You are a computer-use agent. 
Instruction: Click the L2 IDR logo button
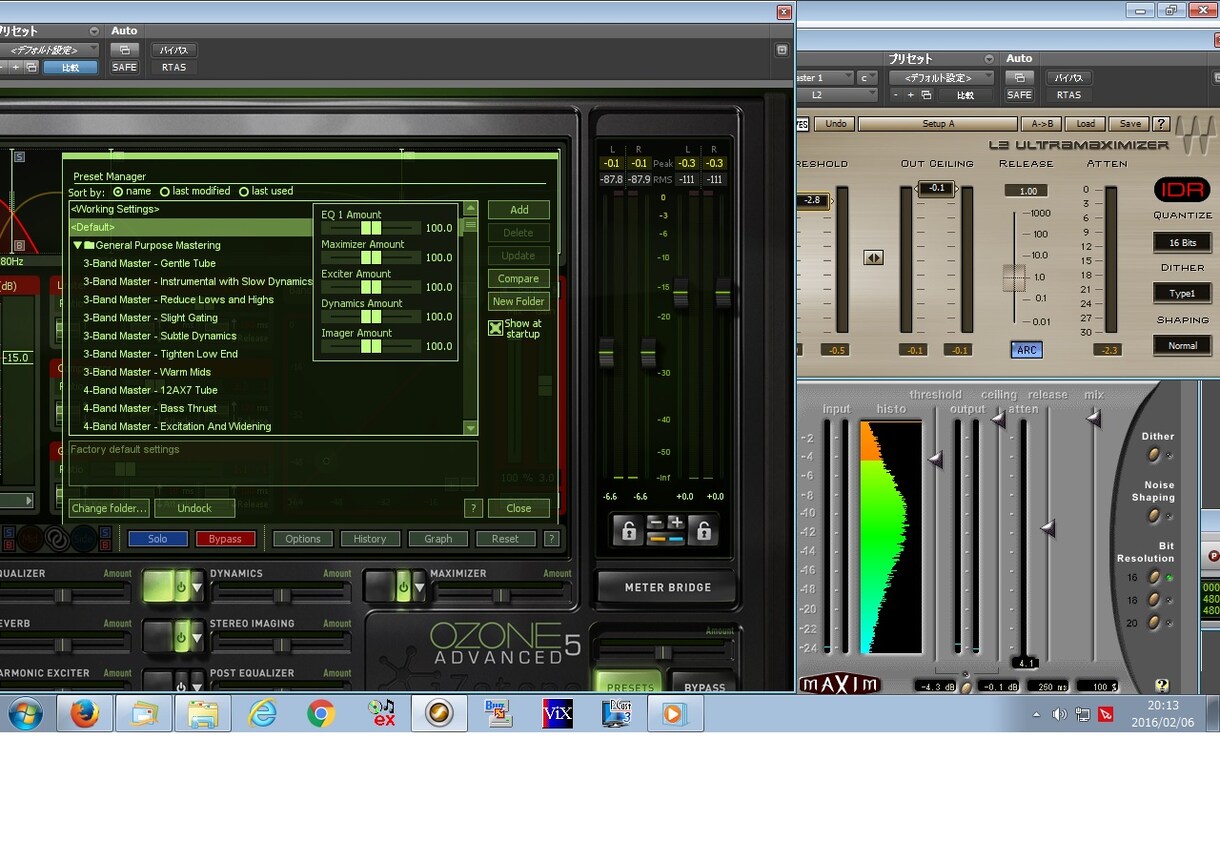[1182, 189]
